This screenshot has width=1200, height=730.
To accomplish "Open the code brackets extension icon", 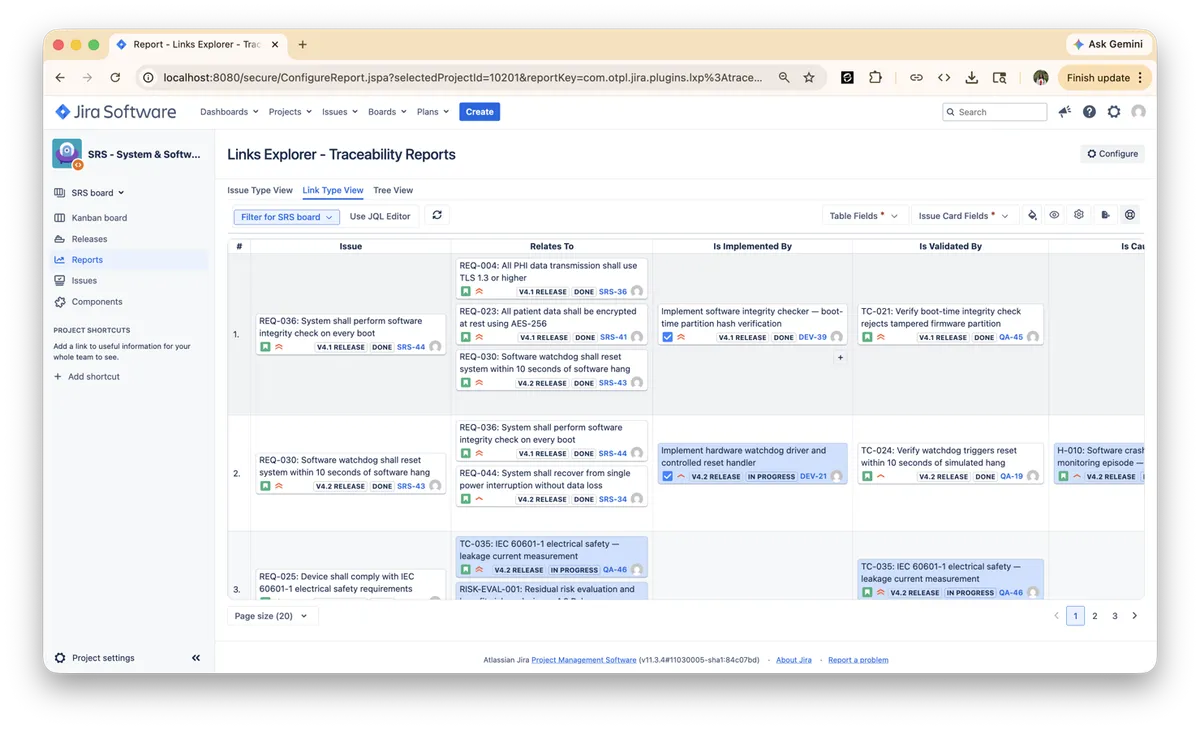I will 944,77.
